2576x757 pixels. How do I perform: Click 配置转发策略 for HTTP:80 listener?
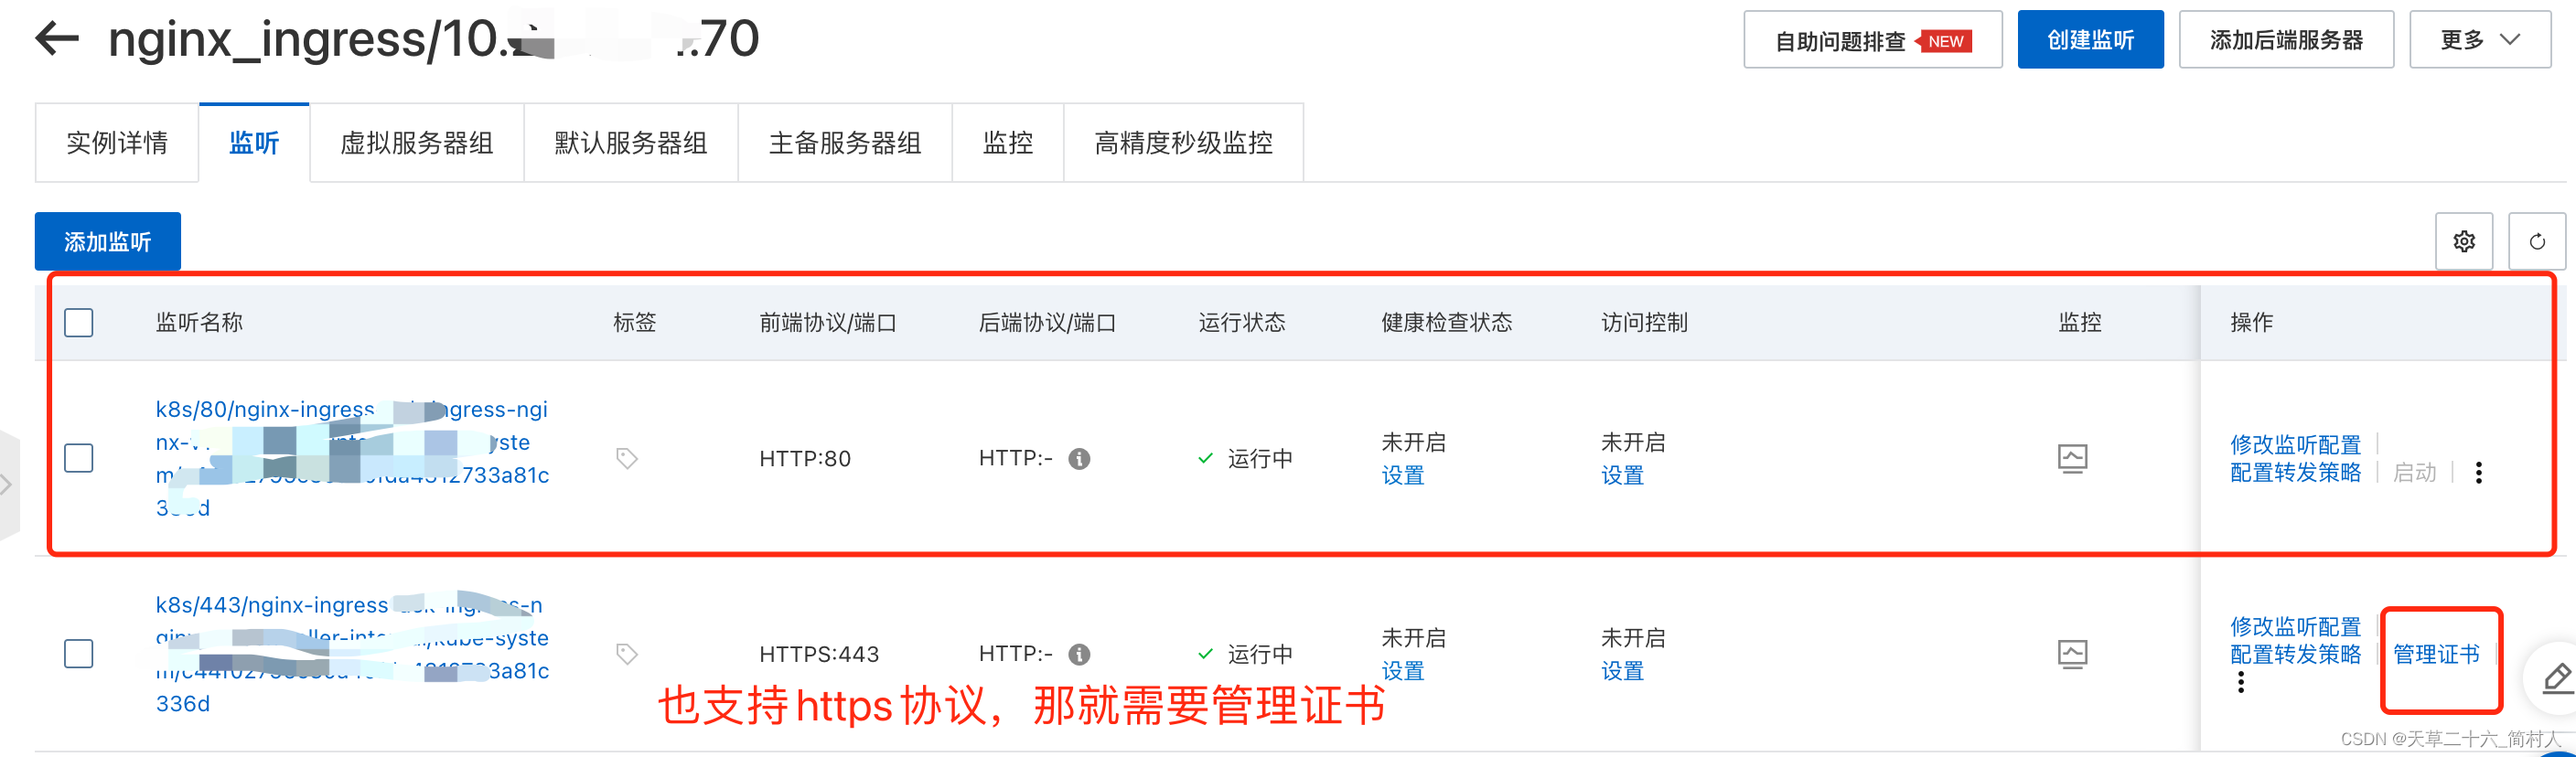tap(2296, 472)
